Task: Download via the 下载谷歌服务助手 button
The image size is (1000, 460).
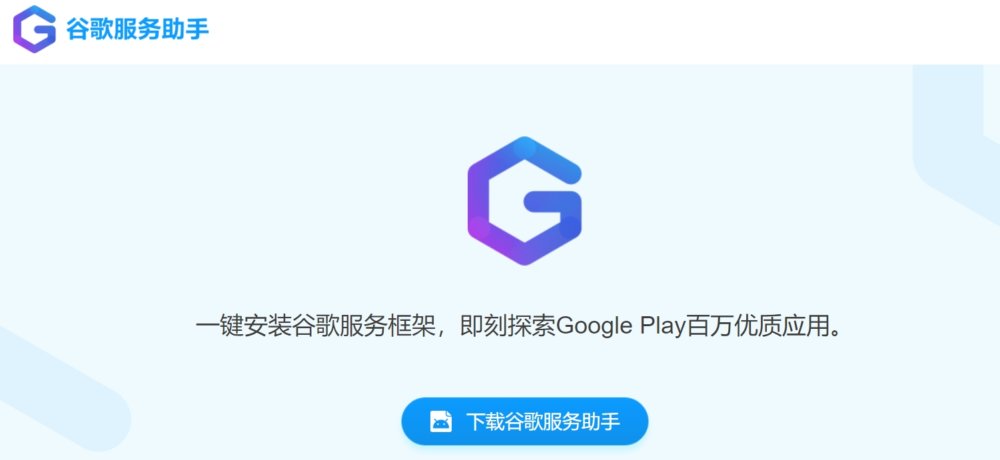Action: tap(524, 422)
